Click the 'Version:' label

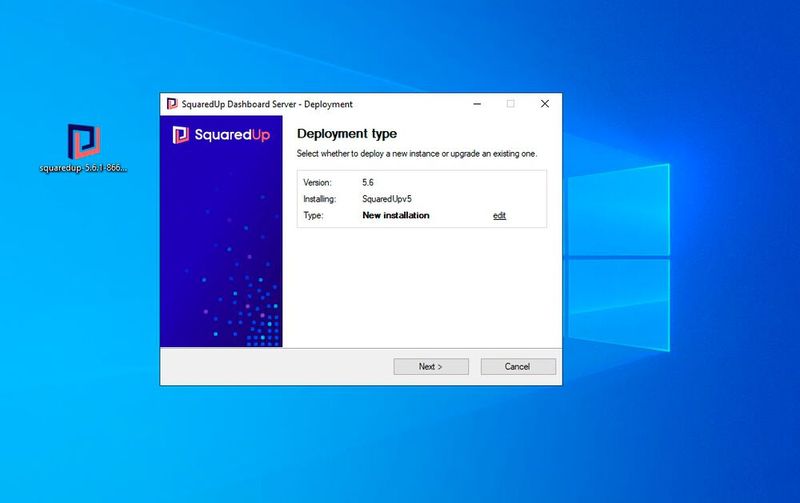tap(317, 182)
